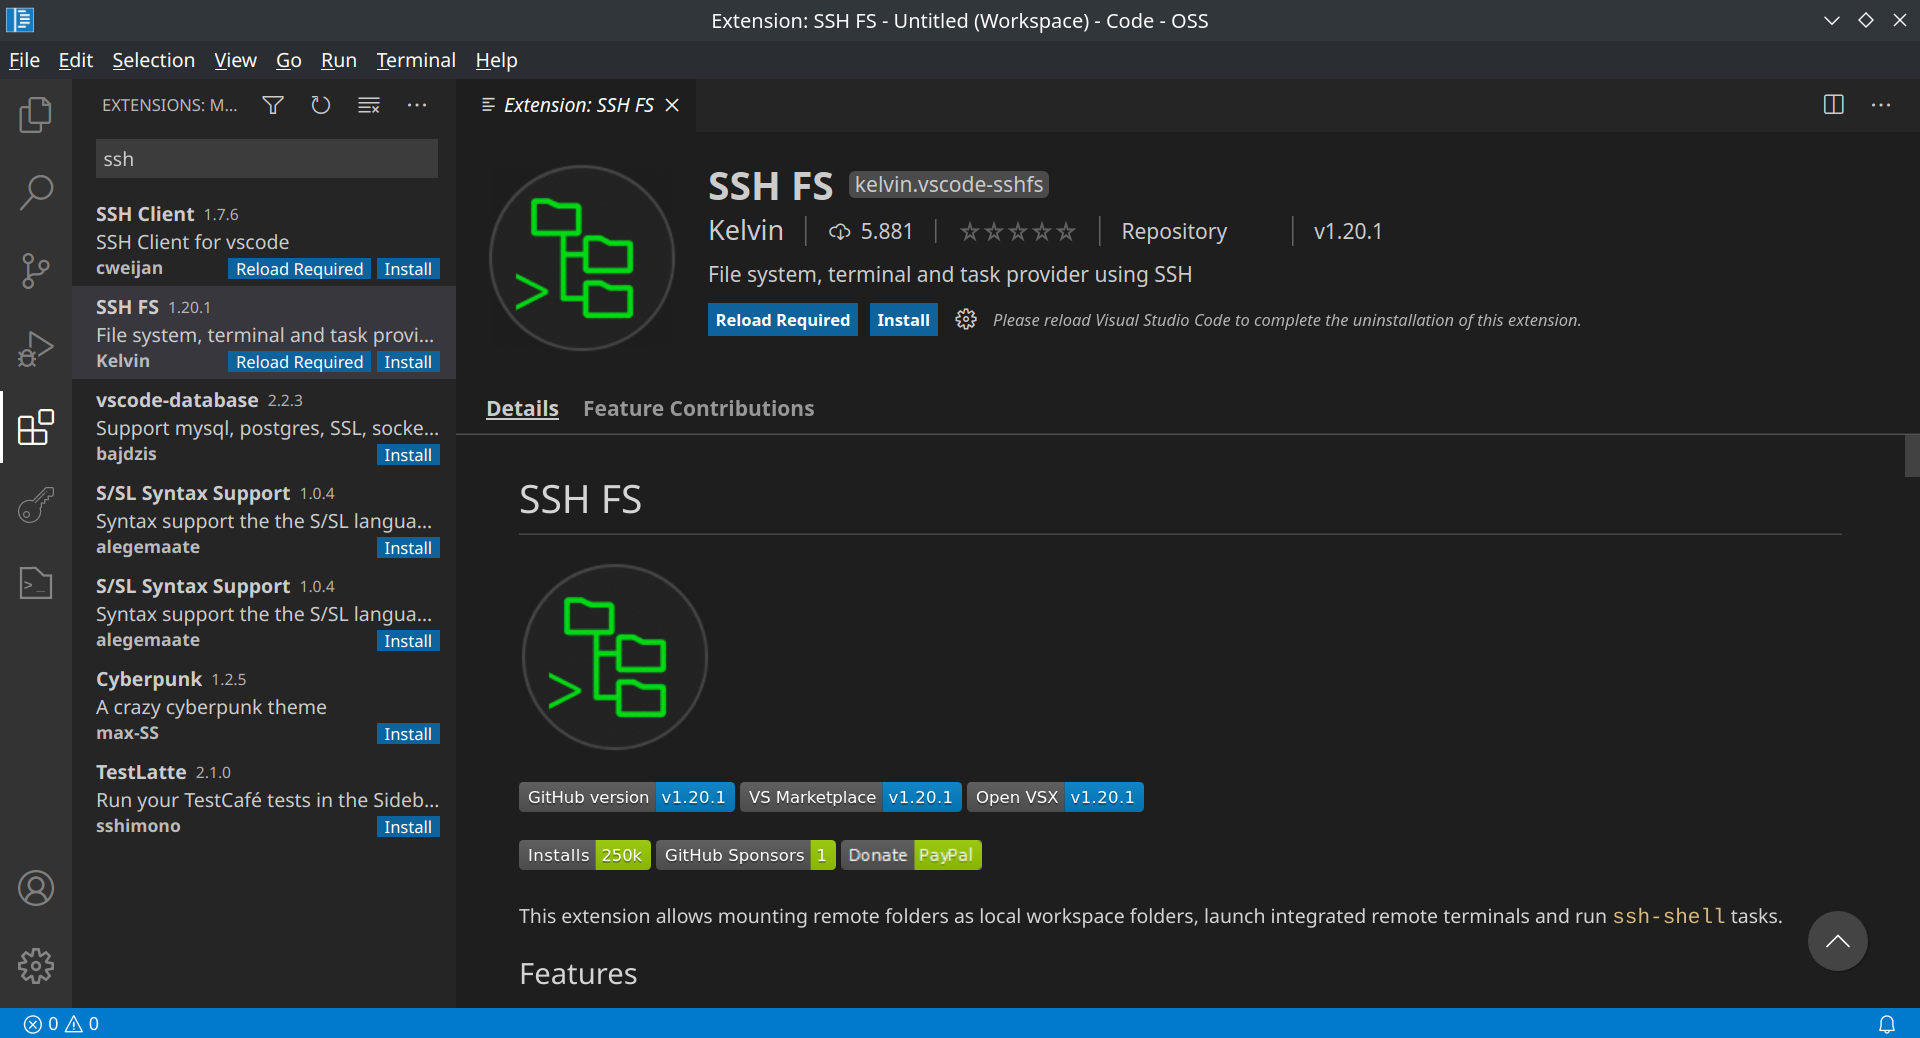This screenshot has height=1038, width=1920.
Task: Click the GitHub Sponsors badge
Action: click(746, 855)
